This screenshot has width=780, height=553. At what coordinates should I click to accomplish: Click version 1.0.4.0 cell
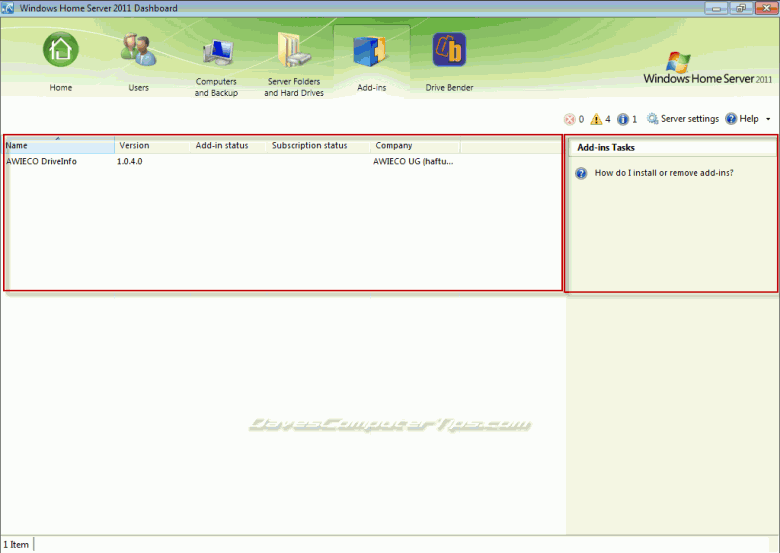(x=129, y=161)
